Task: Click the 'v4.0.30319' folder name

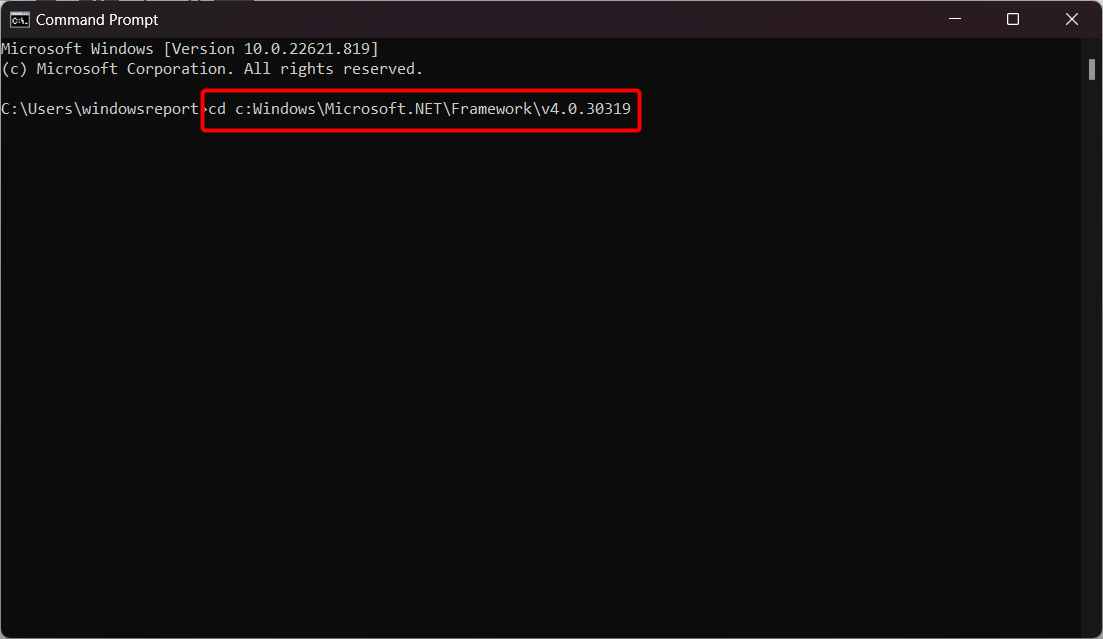Action: click(x=586, y=109)
